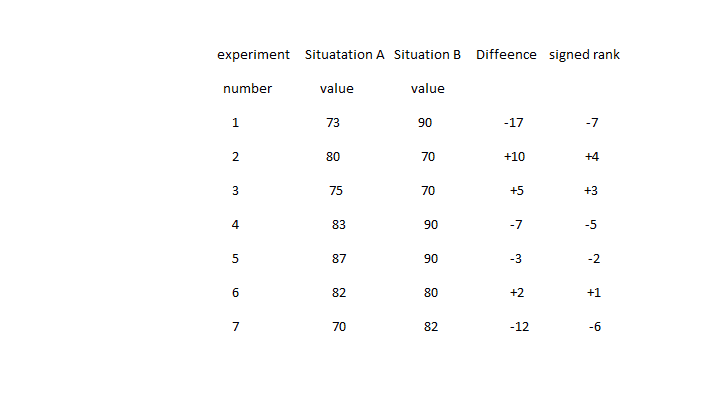This screenshot has height=400, width=718.
Task: Click the +5 difference value
Action: [x=517, y=191]
